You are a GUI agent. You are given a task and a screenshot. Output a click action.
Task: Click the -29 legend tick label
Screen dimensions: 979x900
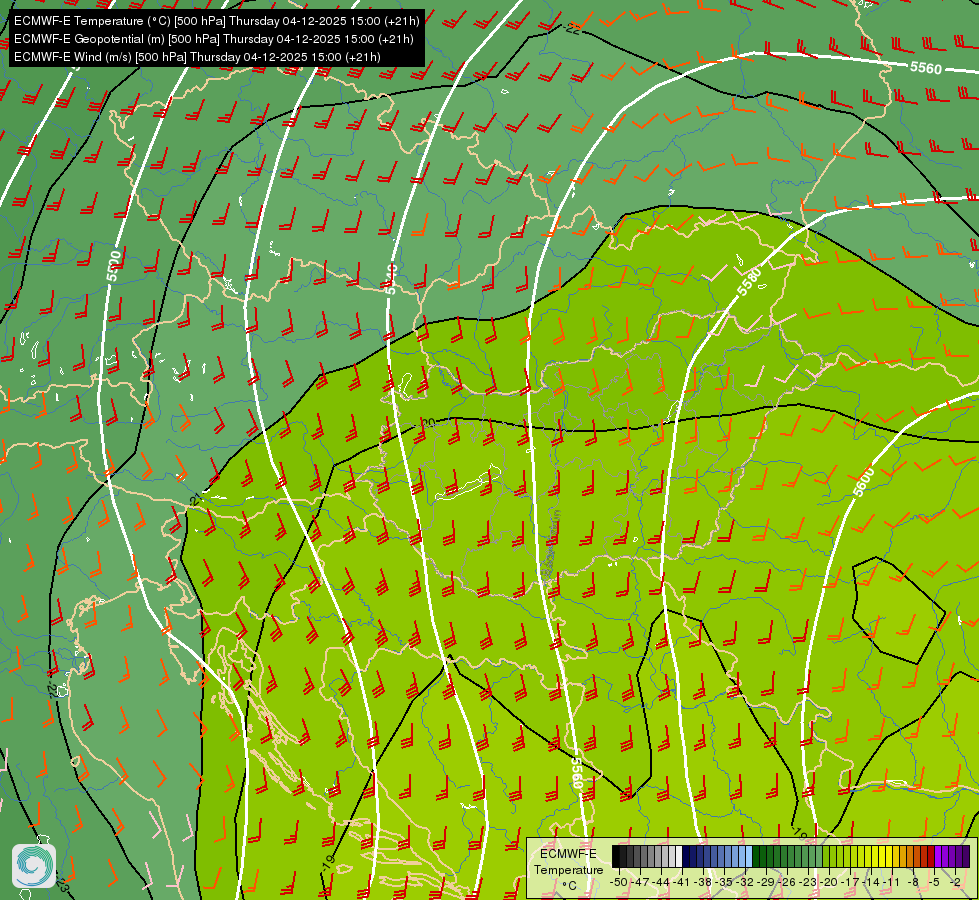coord(766,882)
